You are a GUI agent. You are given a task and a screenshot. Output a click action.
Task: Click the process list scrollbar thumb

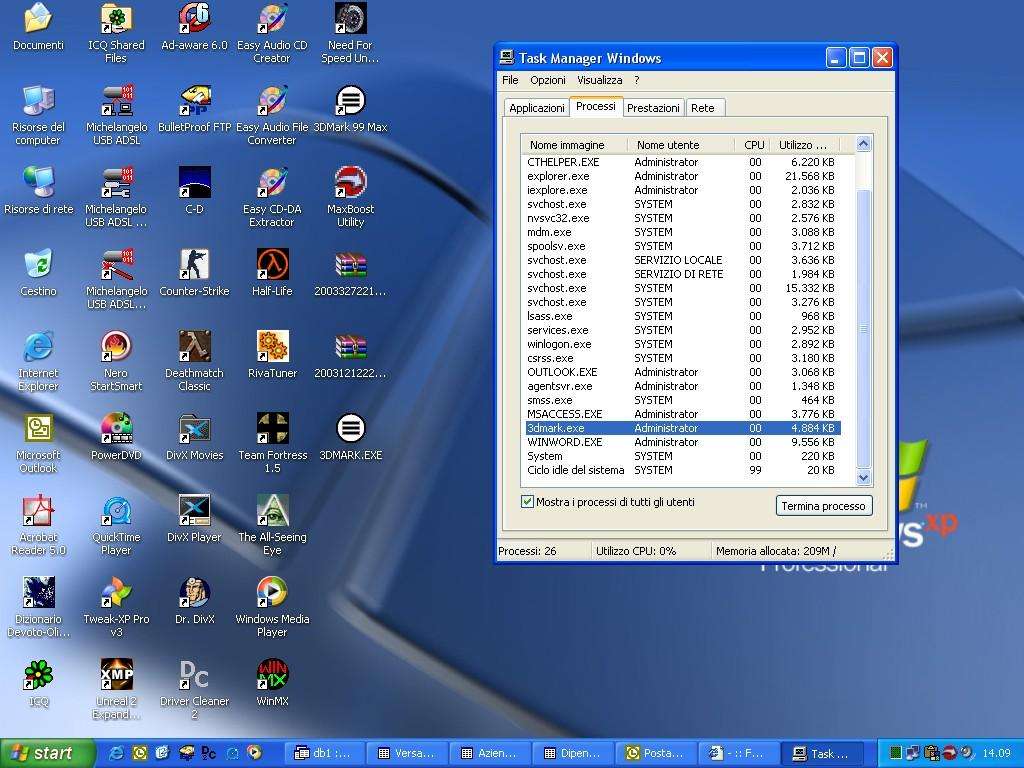[863, 329]
